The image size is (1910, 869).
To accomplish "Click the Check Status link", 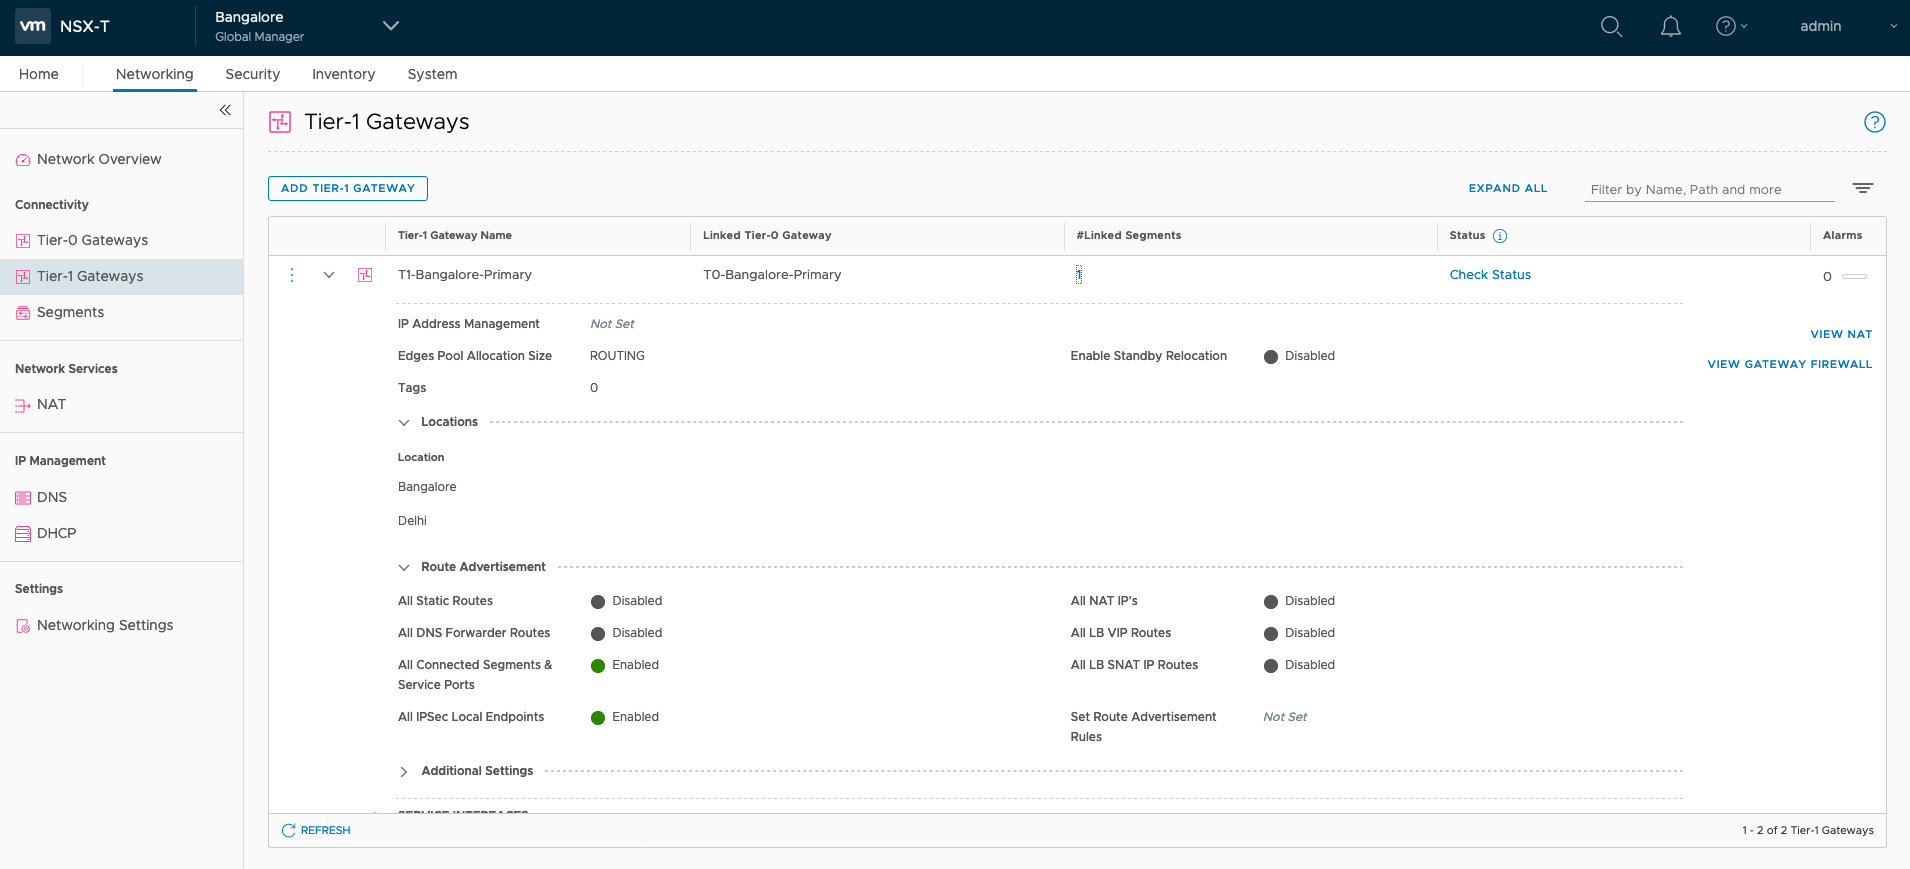I will (1489, 275).
